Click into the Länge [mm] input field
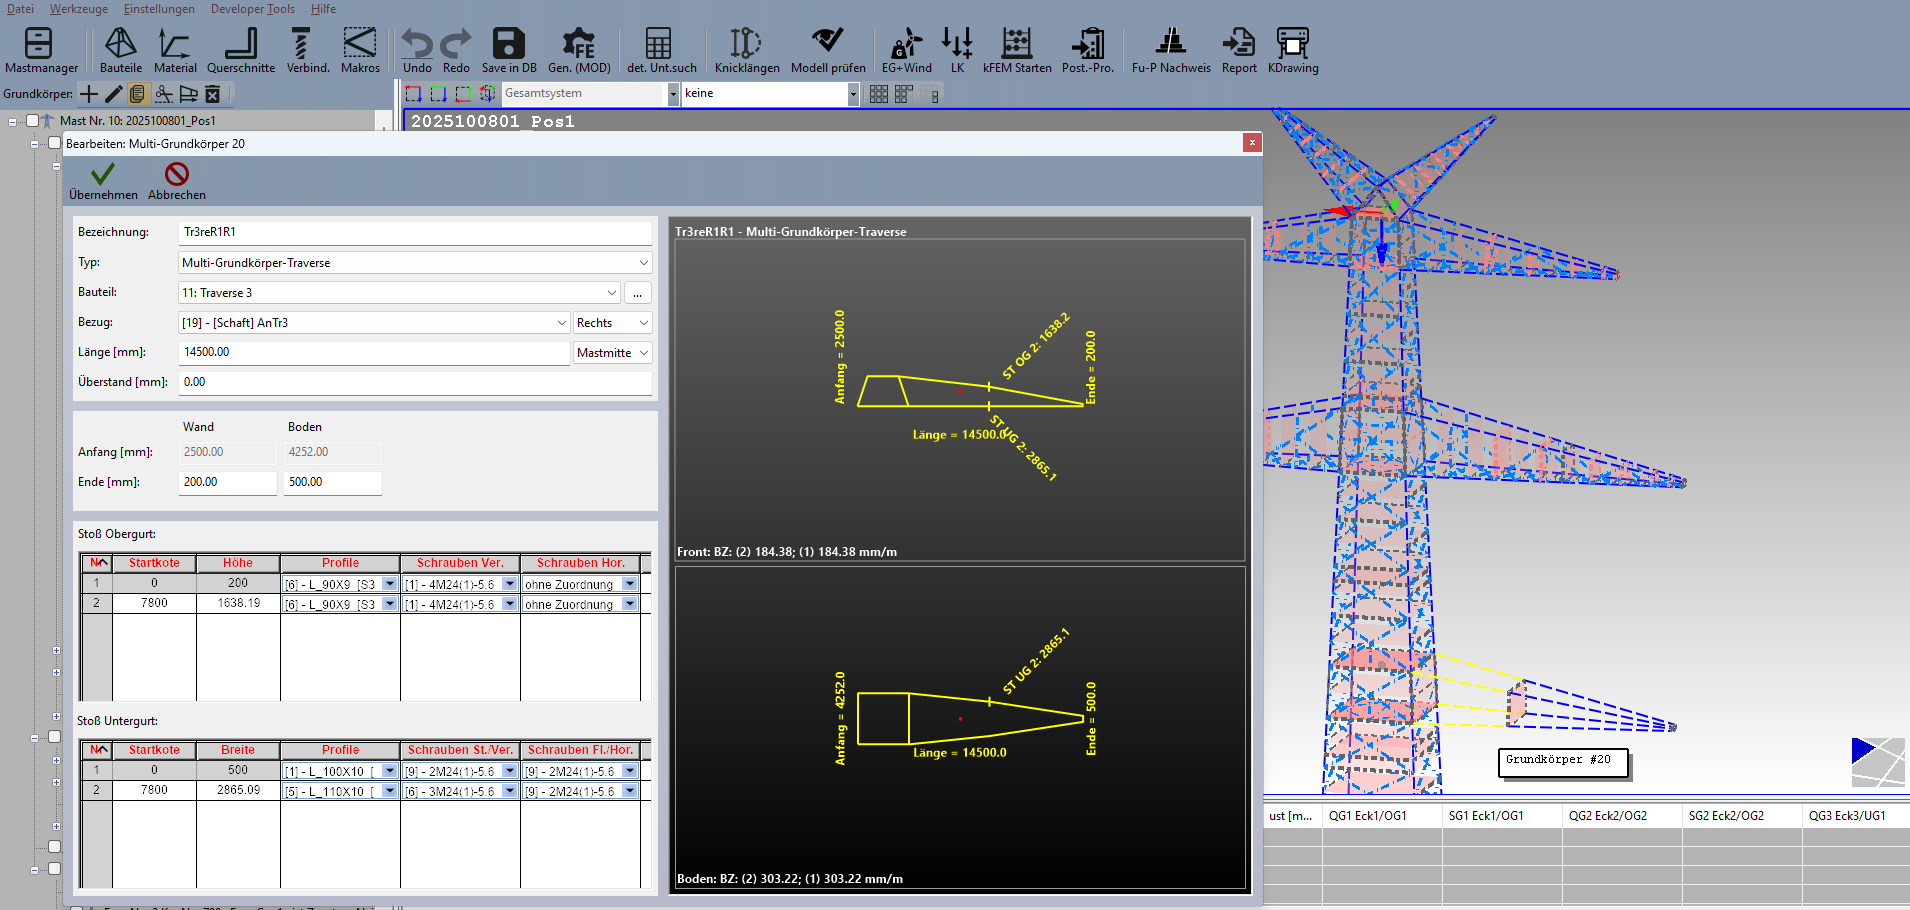1910x910 pixels. [x=373, y=353]
